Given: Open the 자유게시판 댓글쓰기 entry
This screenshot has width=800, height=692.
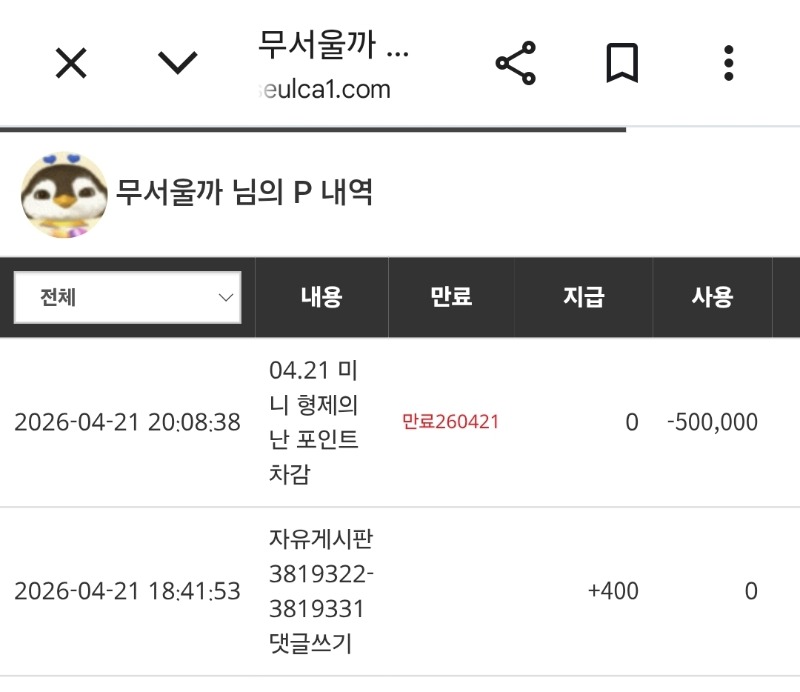Looking at the screenshot, I should point(320,591).
